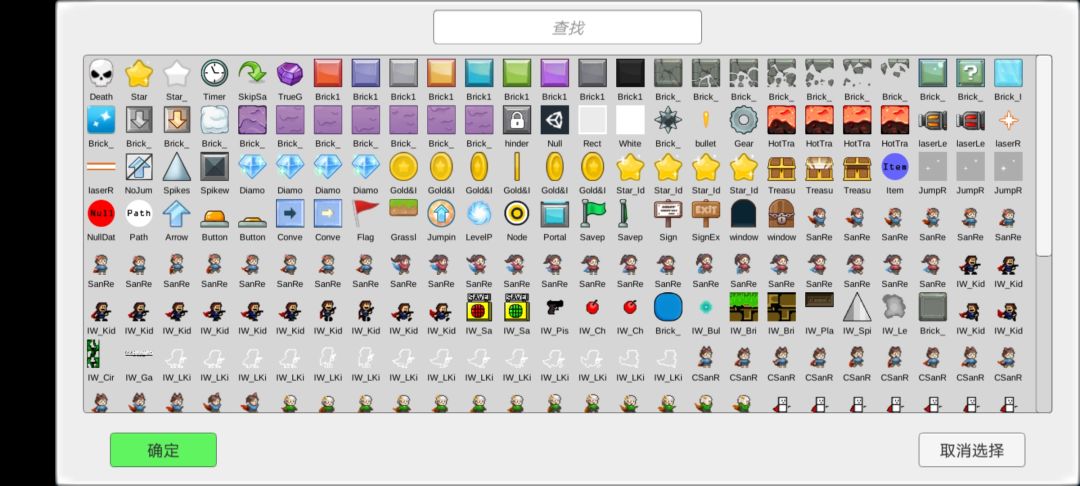Select the Sign wooden signpost
The width and height of the screenshot is (1080, 486).
tap(667, 213)
